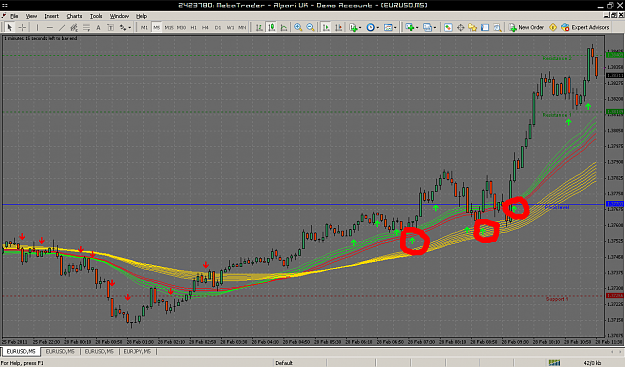Select the Fibonacci retracement tool
The height and width of the screenshot is (367, 625).
tap(86, 27)
